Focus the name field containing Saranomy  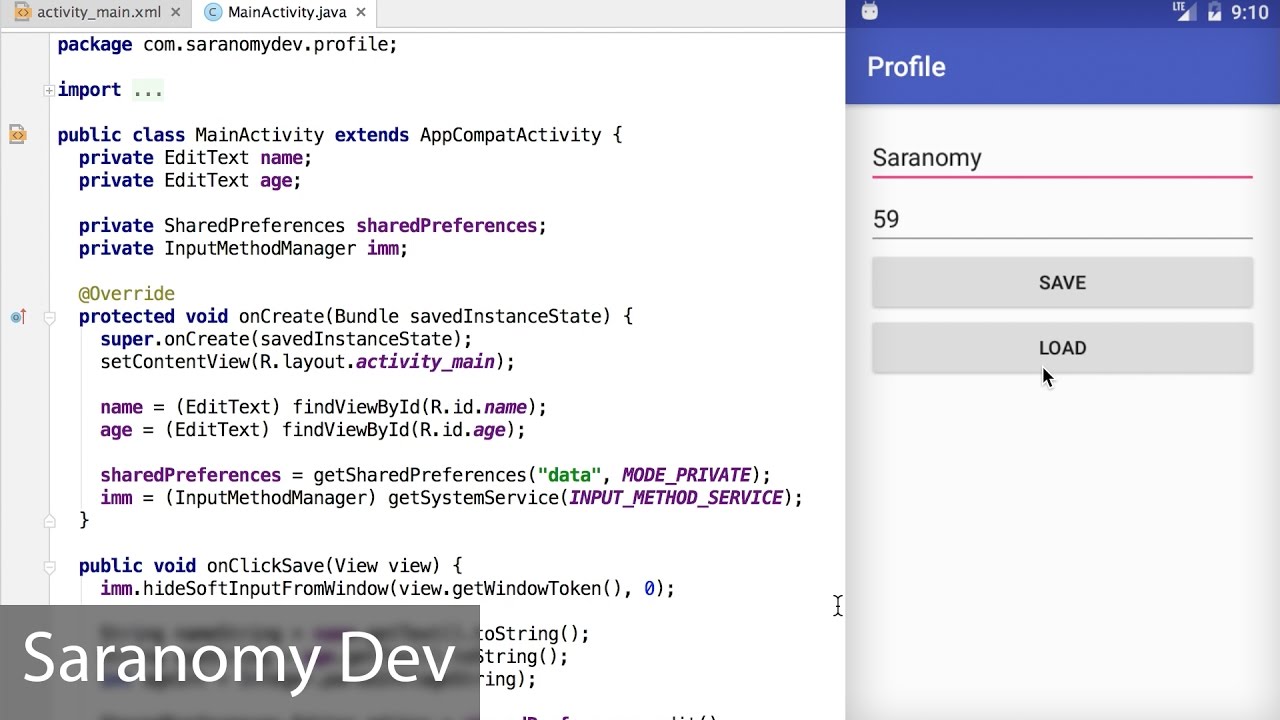pos(1062,158)
